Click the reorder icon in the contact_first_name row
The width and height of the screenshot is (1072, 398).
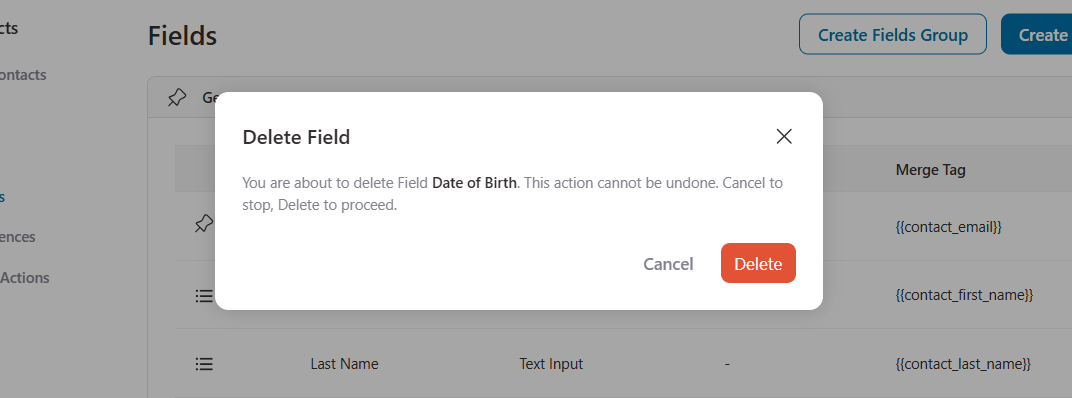click(204, 295)
